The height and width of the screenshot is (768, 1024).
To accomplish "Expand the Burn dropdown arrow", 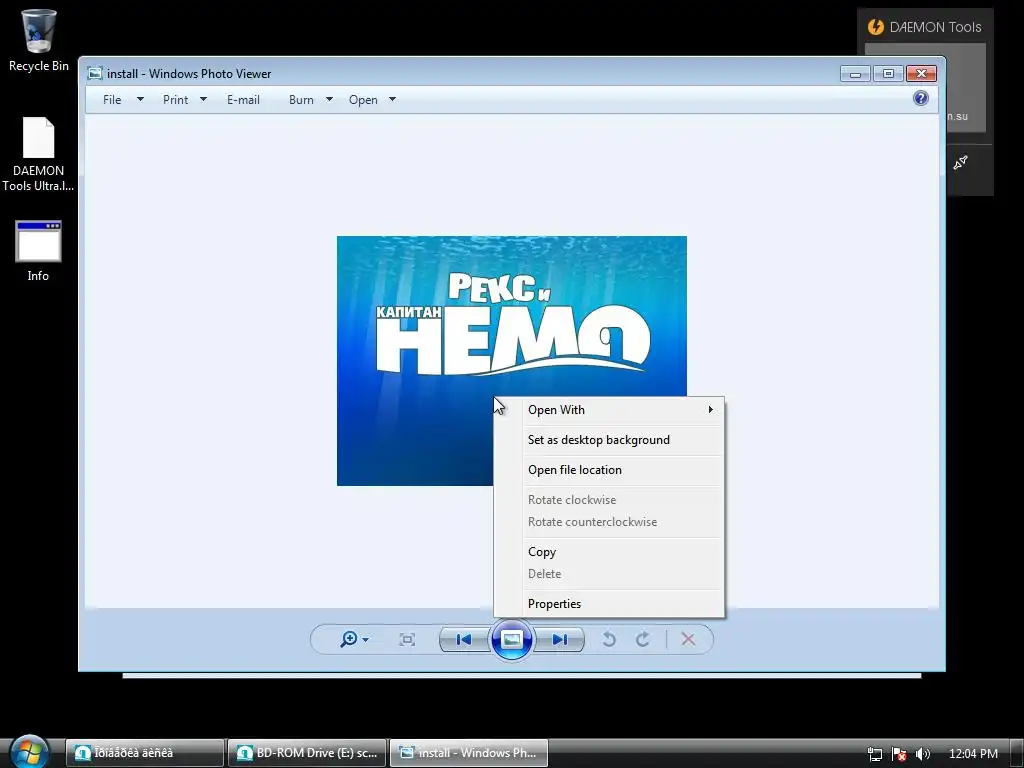I will 329,99.
